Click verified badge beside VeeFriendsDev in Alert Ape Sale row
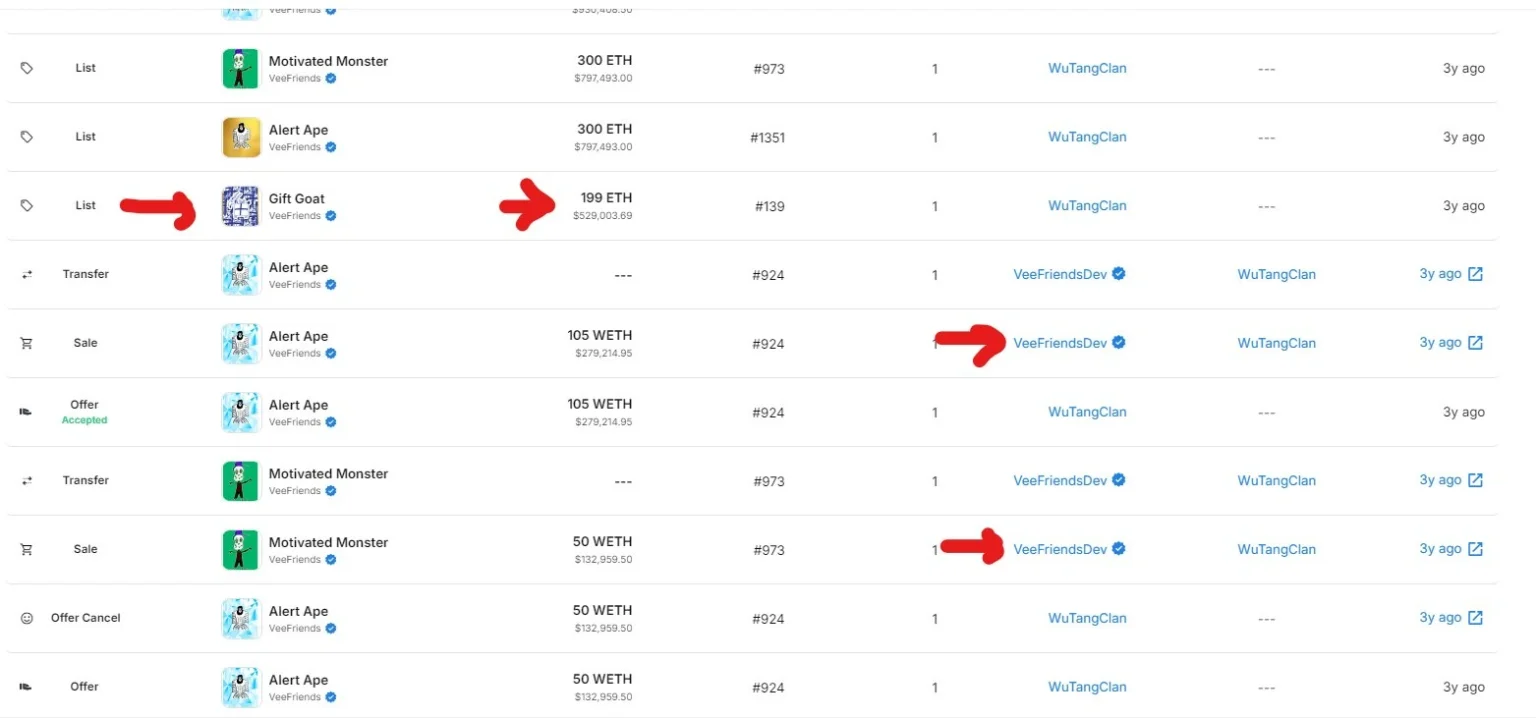Screen dimensions: 1536x718 (x=1119, y=342)
